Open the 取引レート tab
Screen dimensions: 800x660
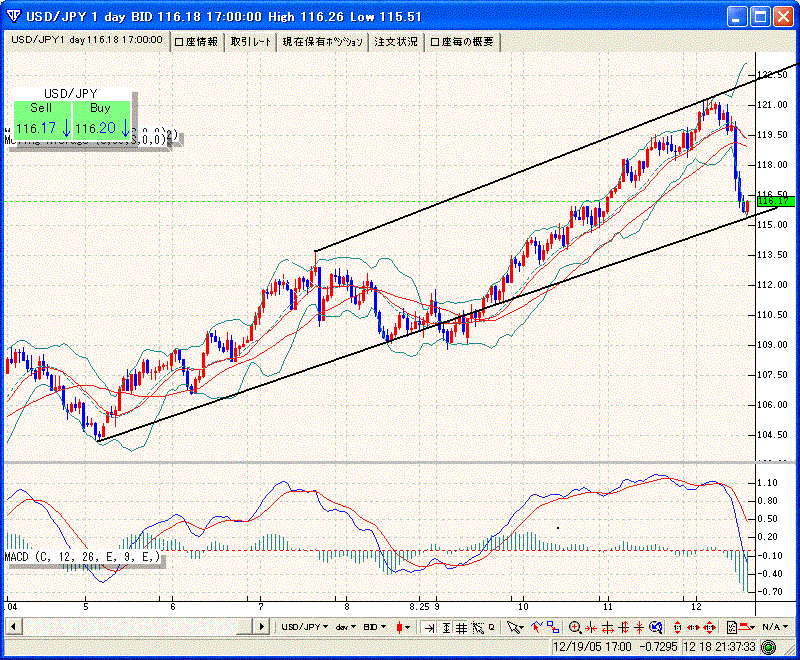coord(251,41)
